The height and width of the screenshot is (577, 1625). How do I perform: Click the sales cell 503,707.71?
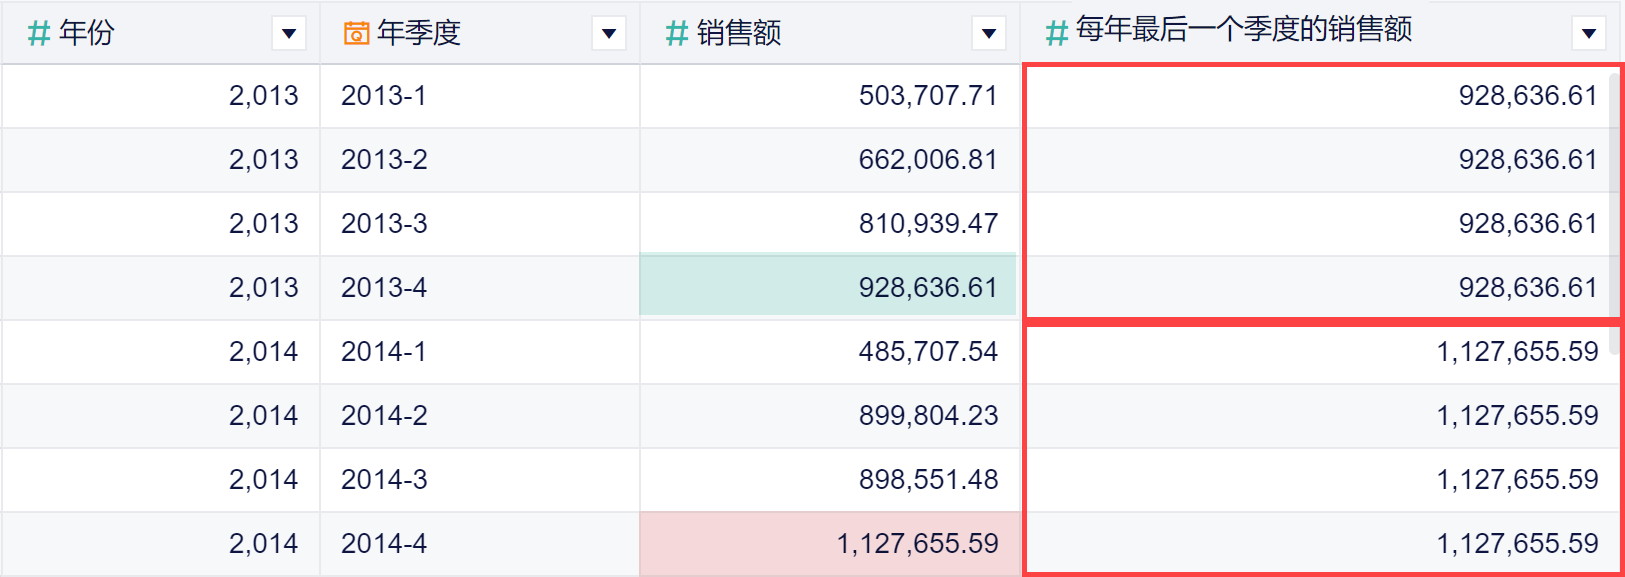(x=928, y=96)
